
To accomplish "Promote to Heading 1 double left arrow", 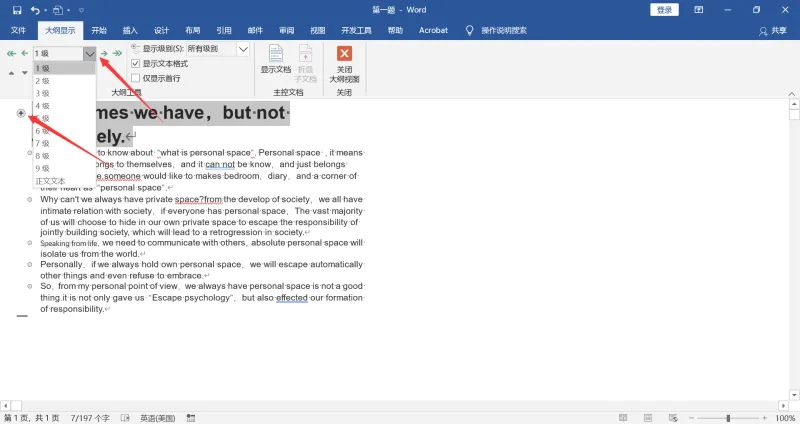I will 11,53.
